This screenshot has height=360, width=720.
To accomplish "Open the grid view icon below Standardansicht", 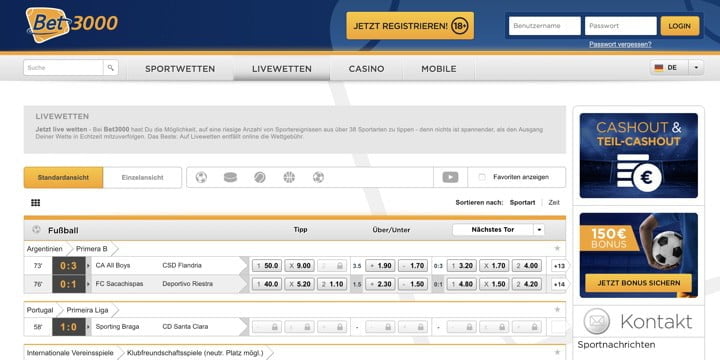I will coord(35,202).
